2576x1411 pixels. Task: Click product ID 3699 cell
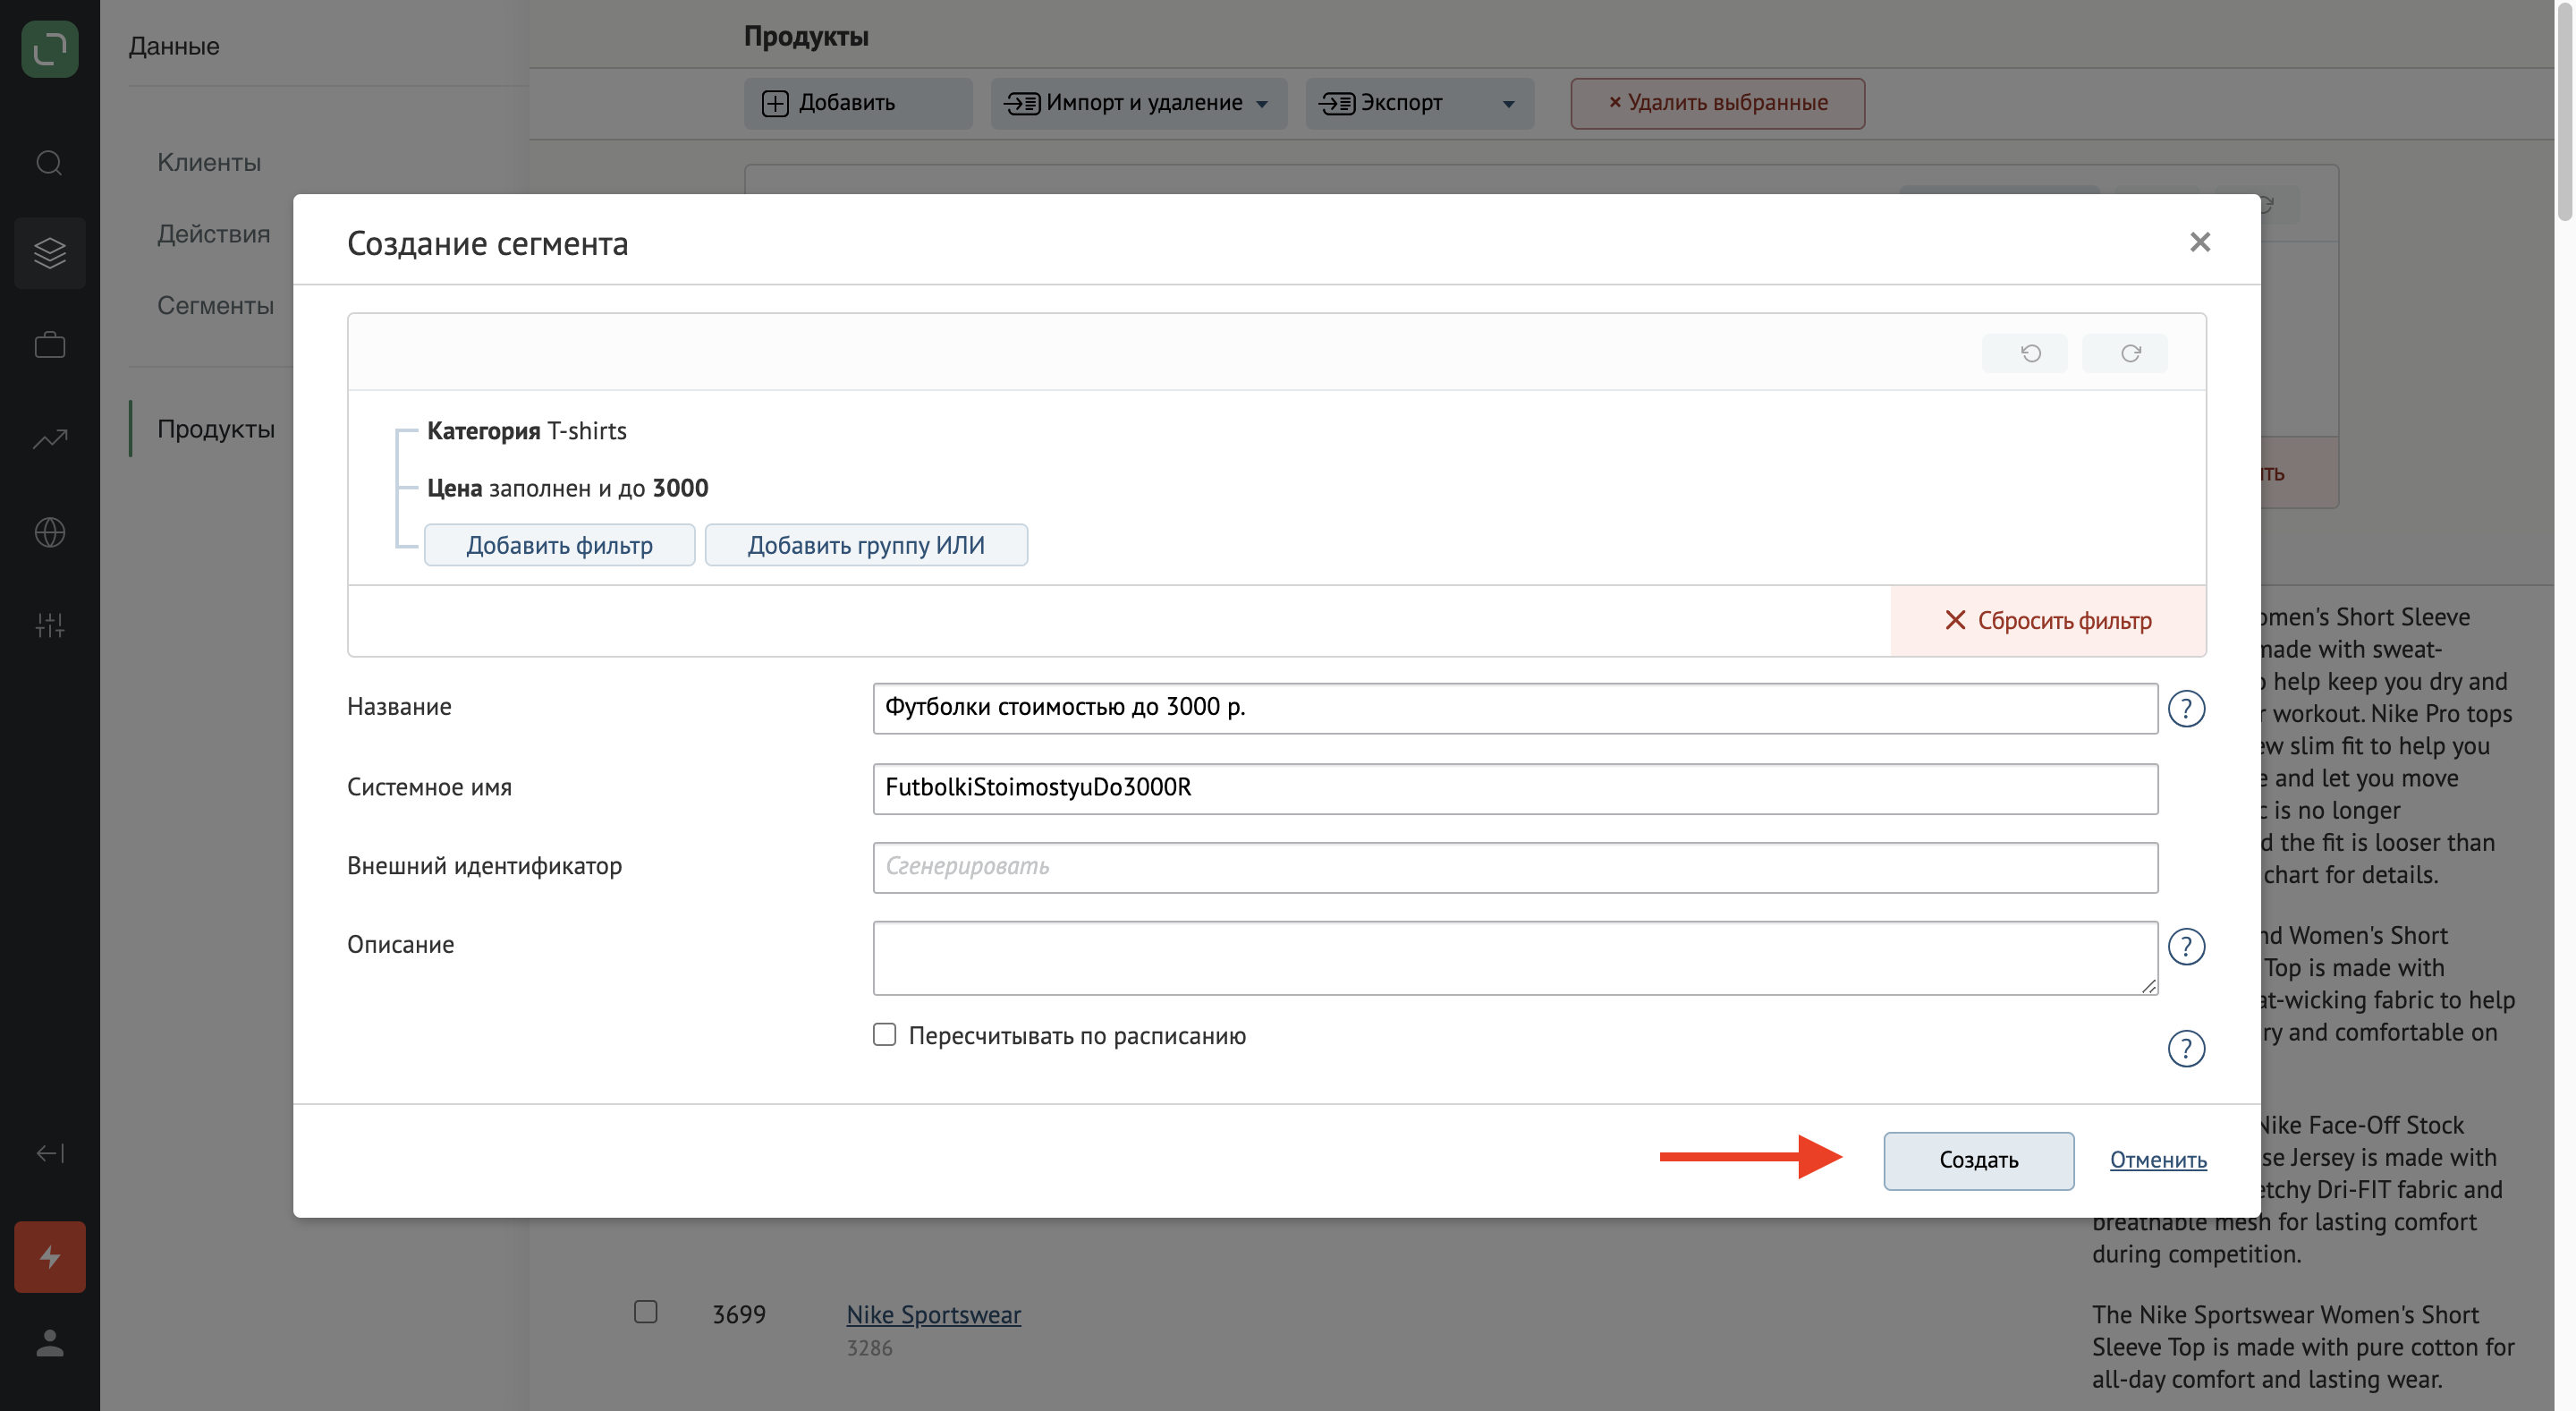[x=738, y=1314]
